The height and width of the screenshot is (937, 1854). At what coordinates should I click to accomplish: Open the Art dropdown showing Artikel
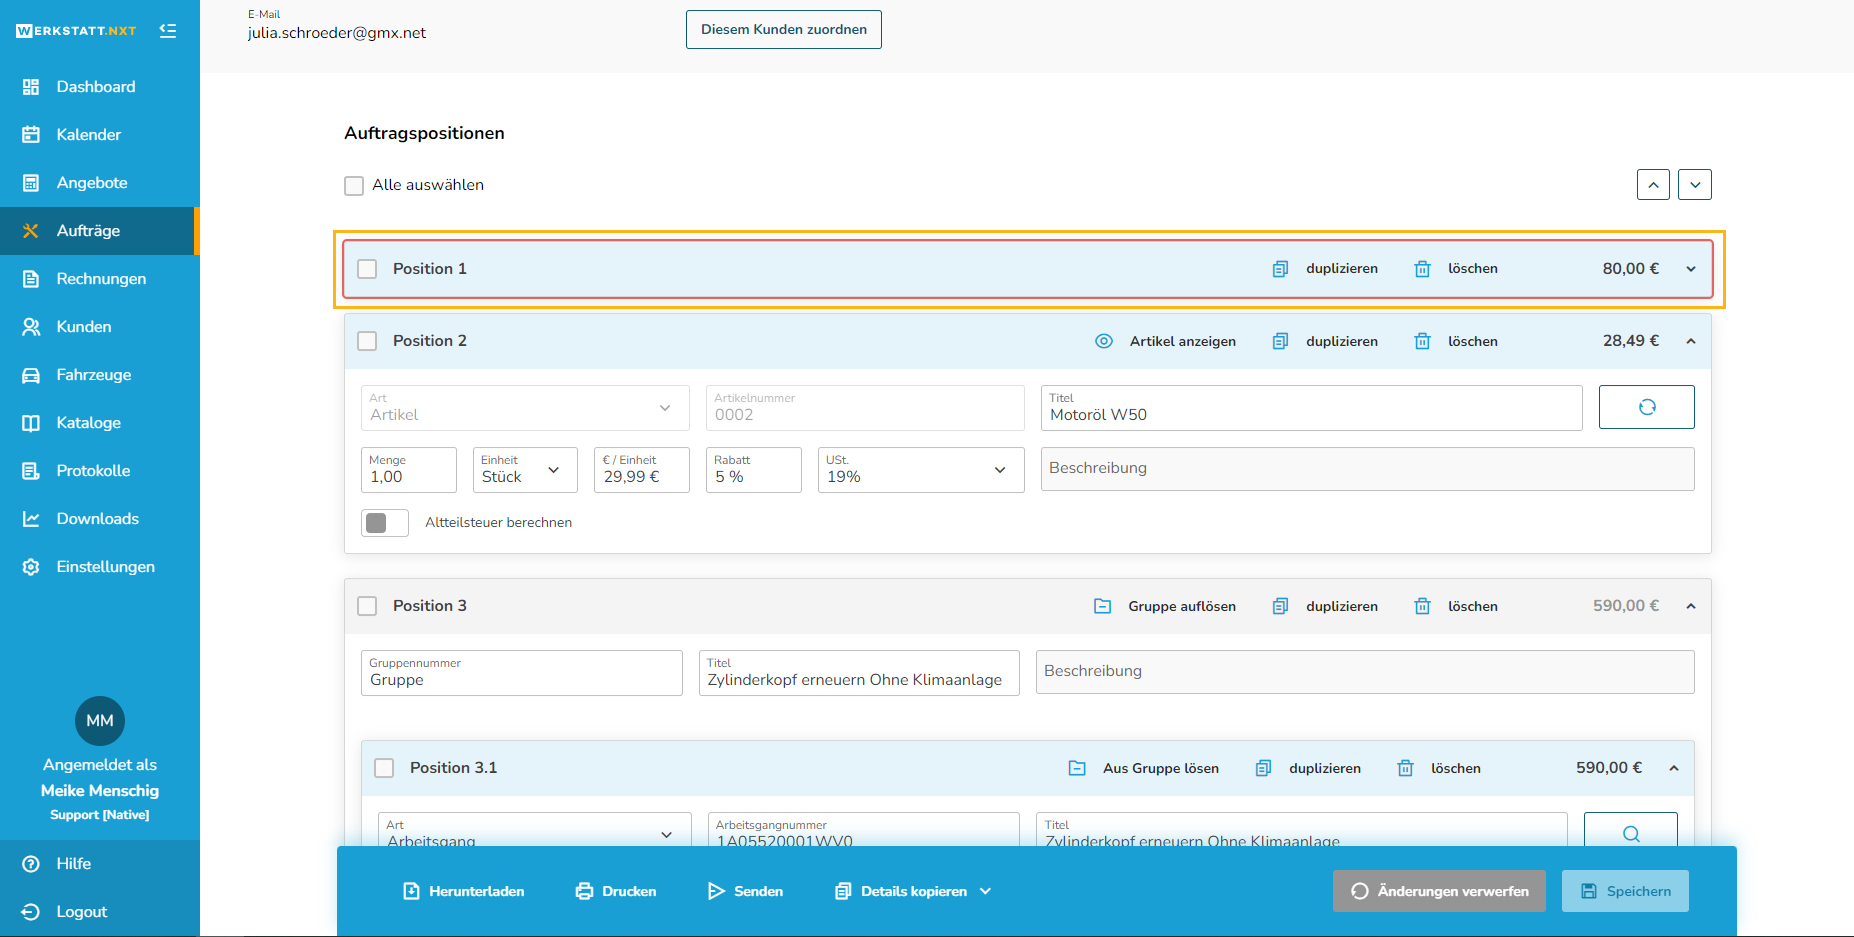point(525,408)
